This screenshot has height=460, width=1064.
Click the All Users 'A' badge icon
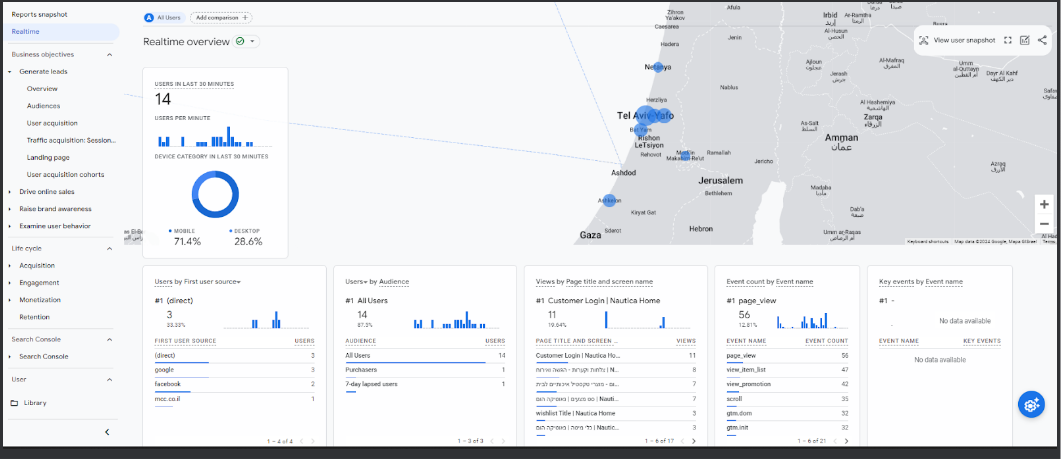click(x=149, y=18)
